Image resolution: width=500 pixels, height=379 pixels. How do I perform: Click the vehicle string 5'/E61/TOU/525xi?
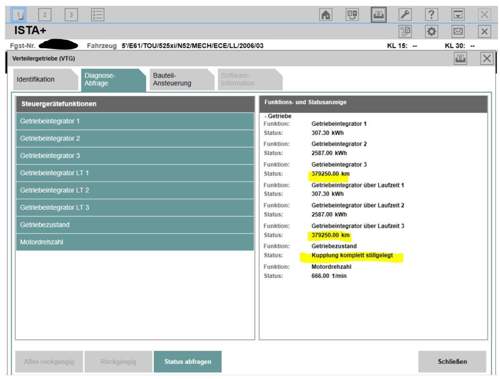tap(192, 46)
